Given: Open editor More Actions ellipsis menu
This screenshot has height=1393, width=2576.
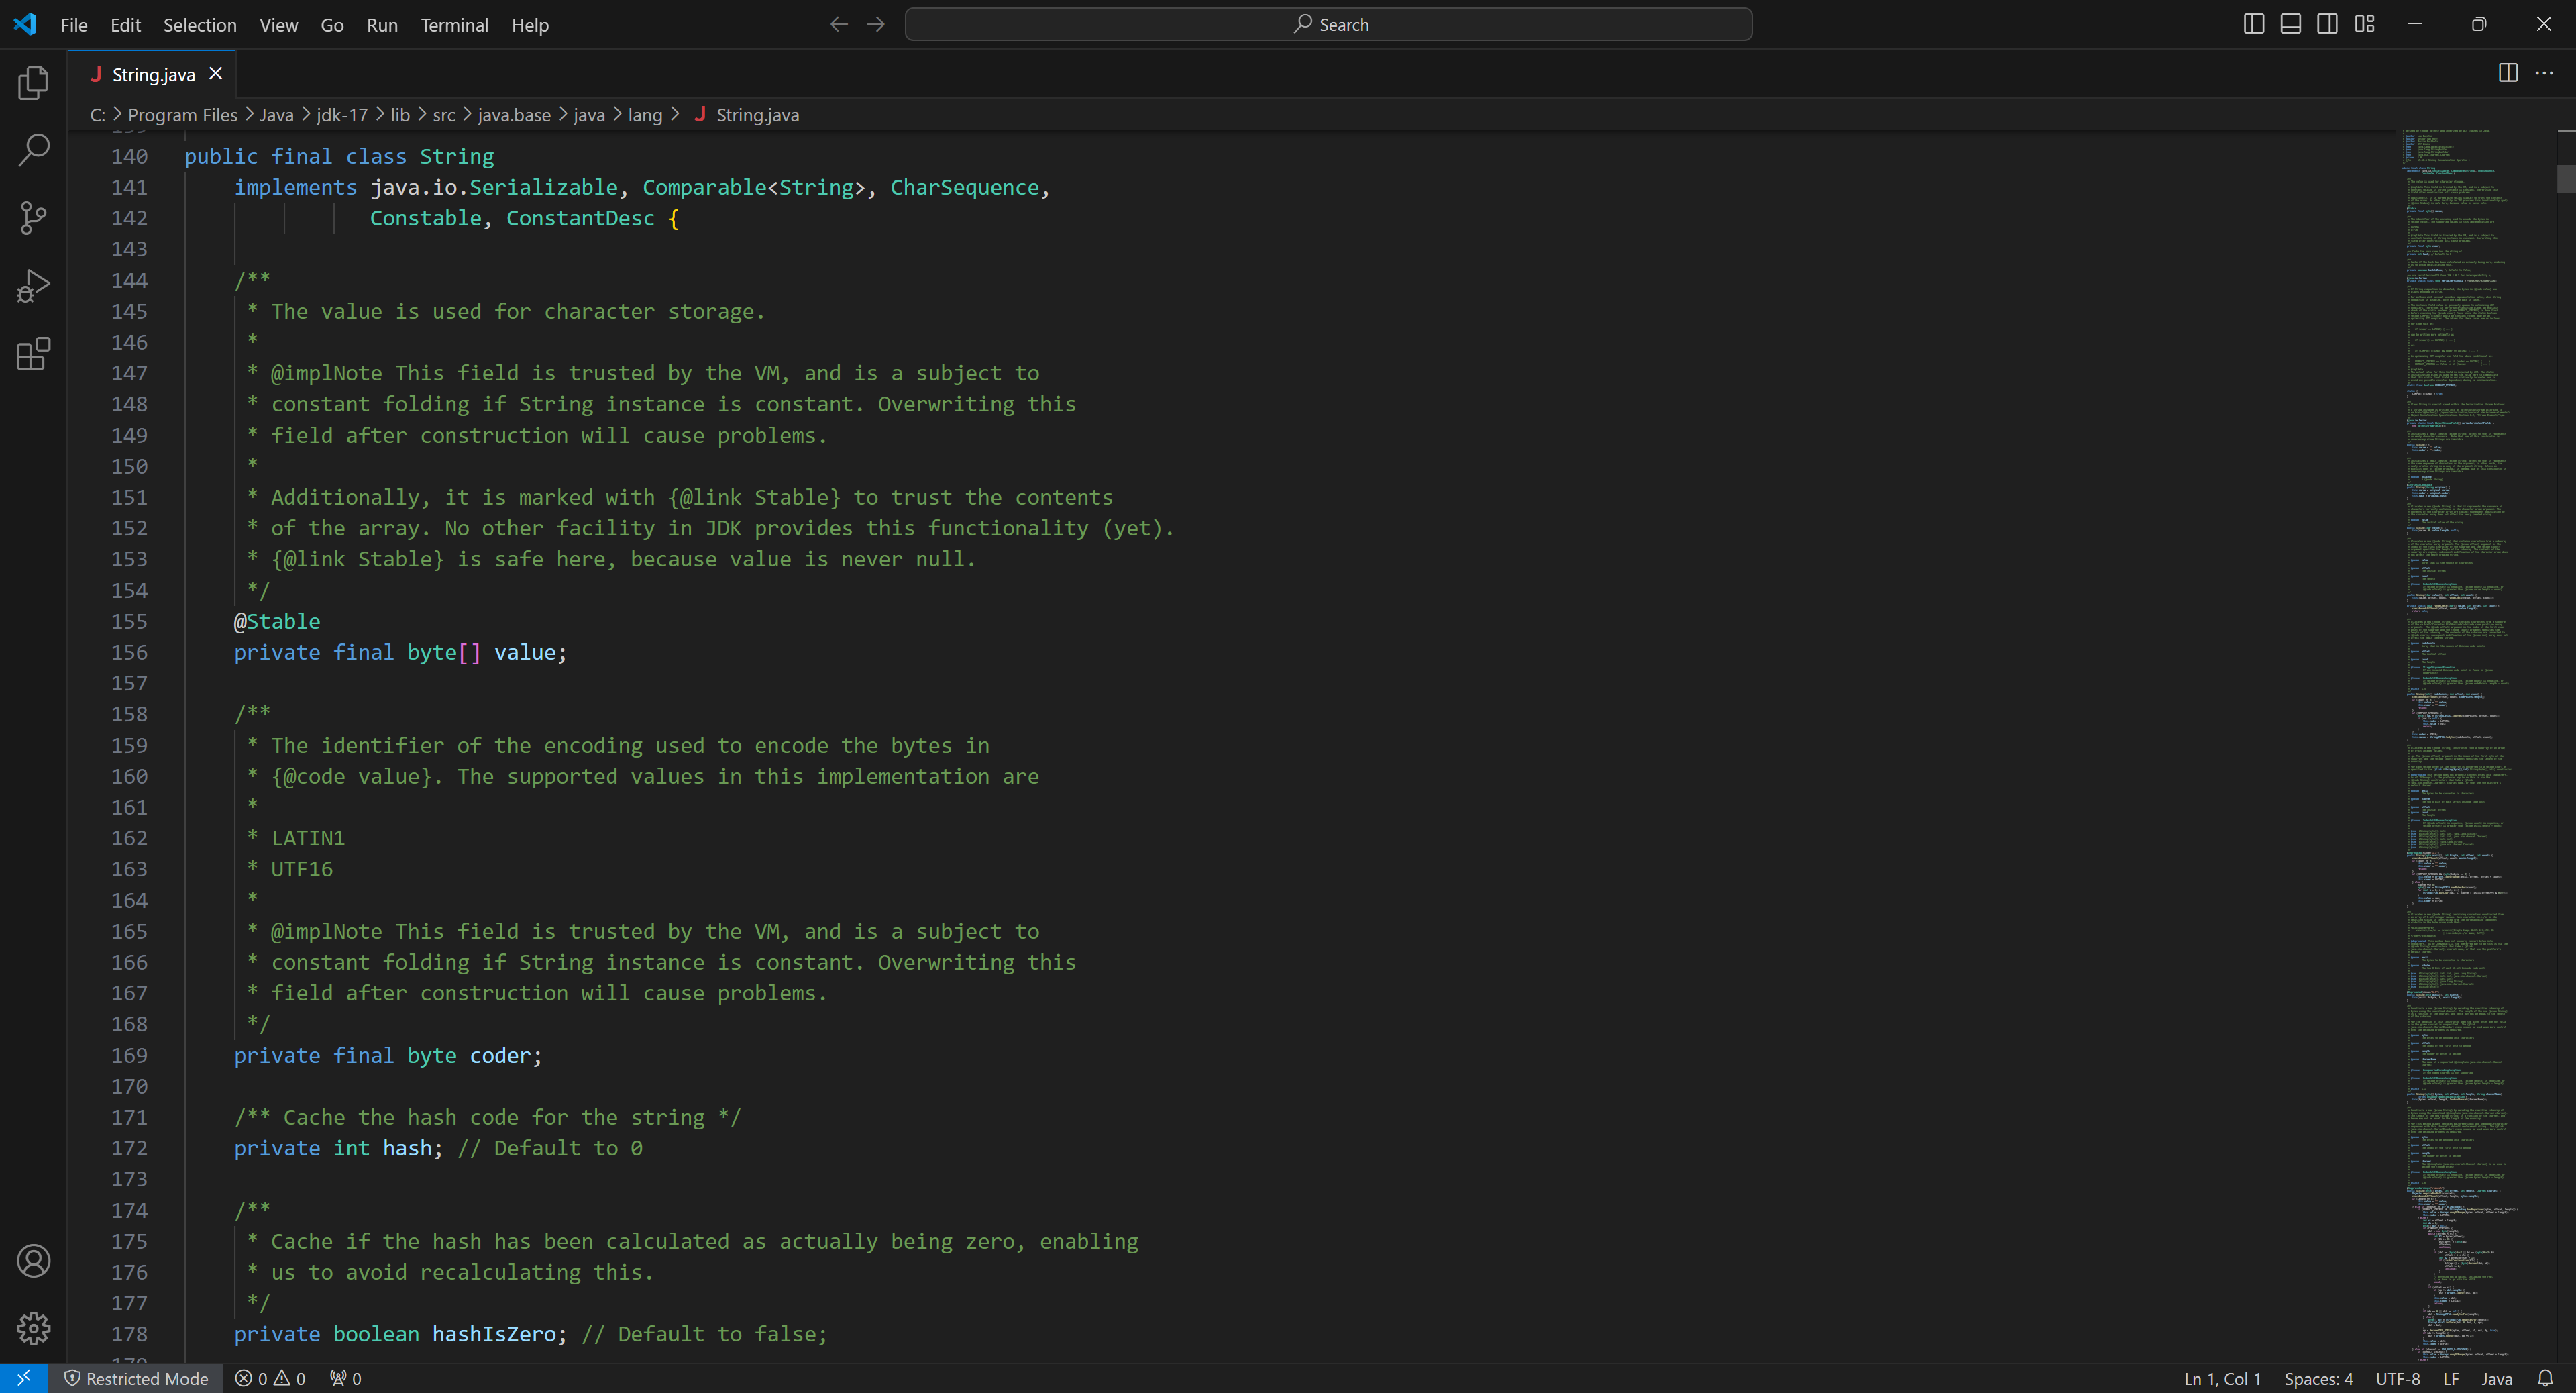Looking at the screenshot, I should 2544,73.
